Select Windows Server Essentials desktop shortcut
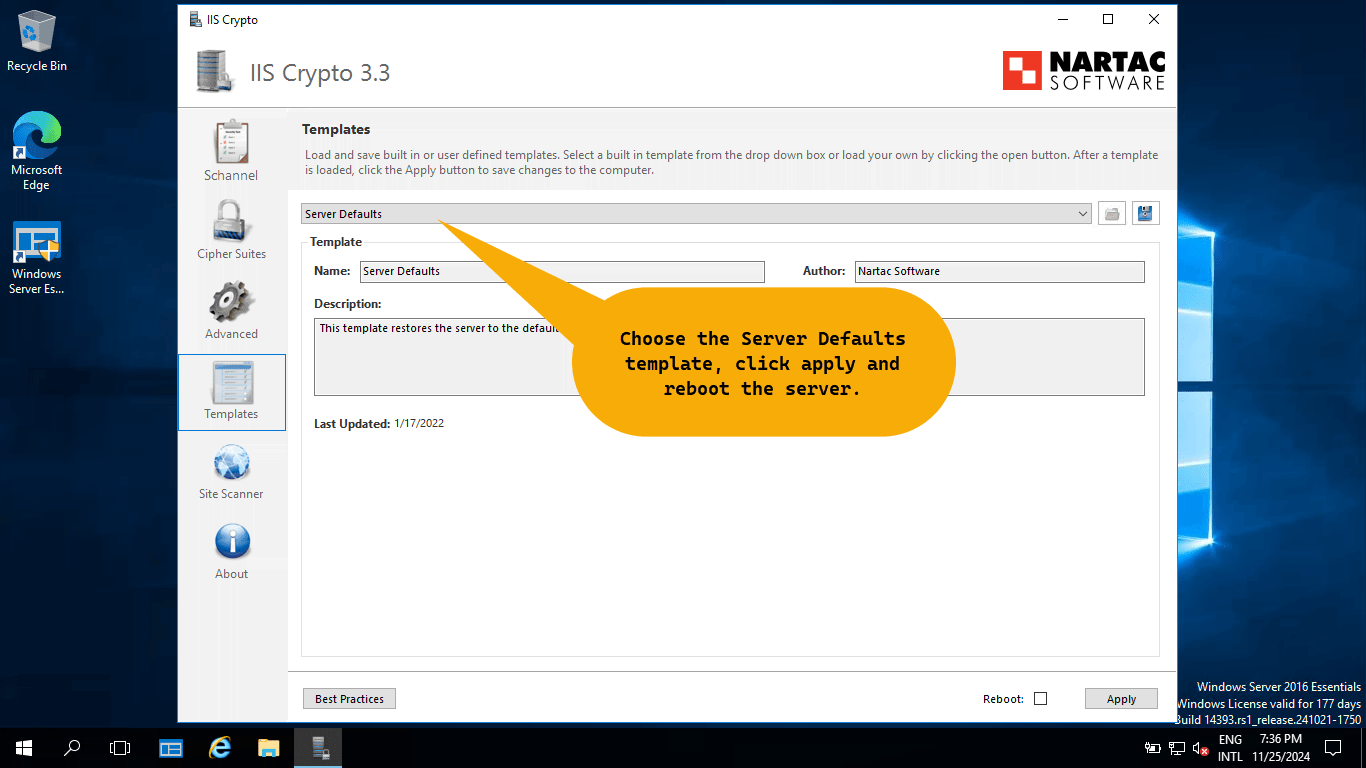Viewport: 1366px width, 768px height. tap(37, 258)
